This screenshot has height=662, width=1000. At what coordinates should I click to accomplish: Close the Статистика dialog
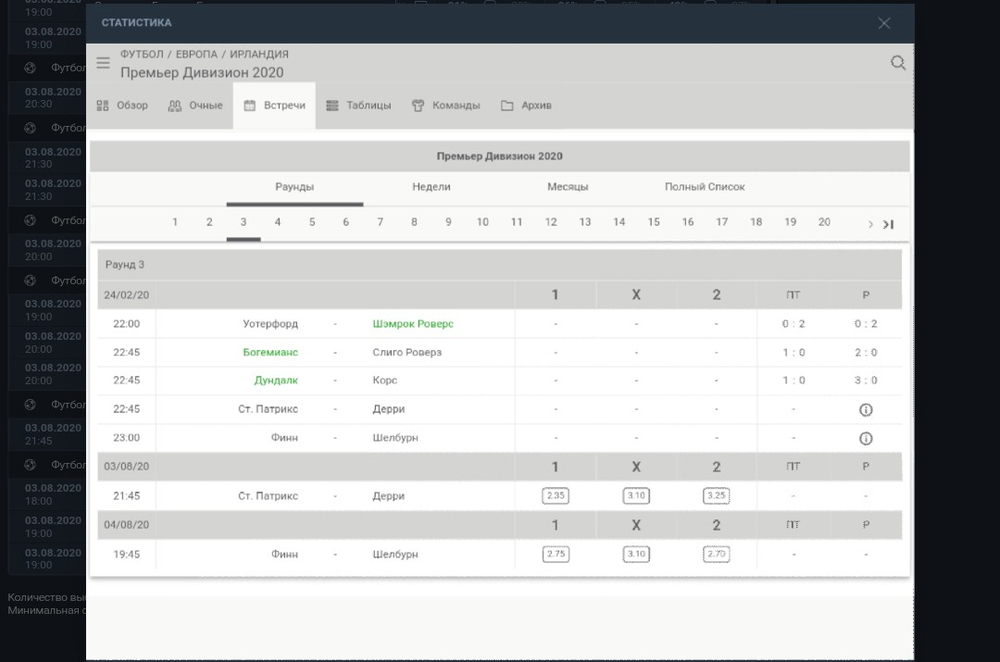[884, 23]
